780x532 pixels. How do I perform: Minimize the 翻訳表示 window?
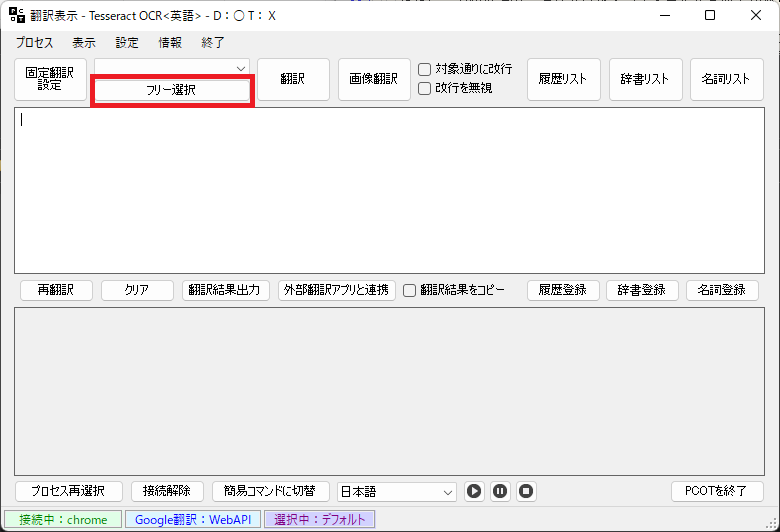click(x=665, y=15)
